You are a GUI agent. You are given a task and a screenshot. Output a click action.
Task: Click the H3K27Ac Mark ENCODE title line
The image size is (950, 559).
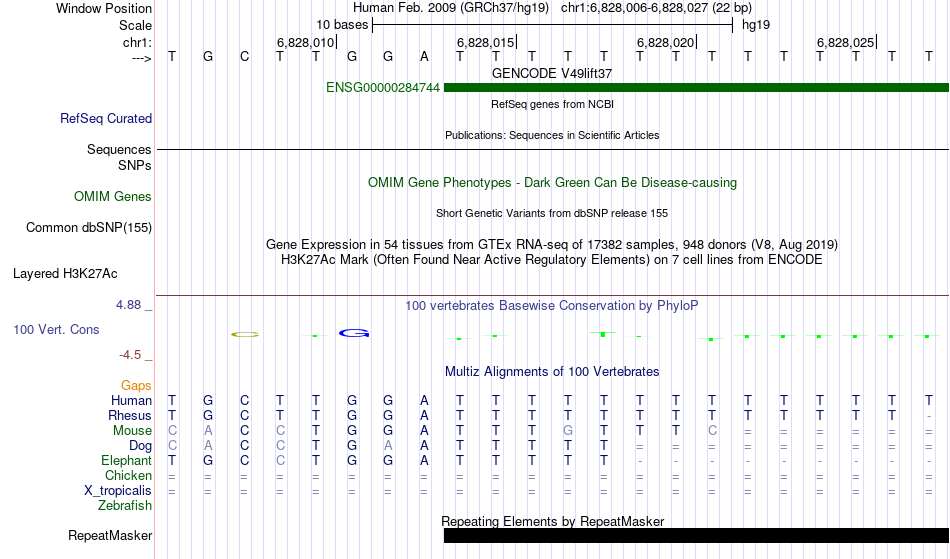click(x=552, y=260)
